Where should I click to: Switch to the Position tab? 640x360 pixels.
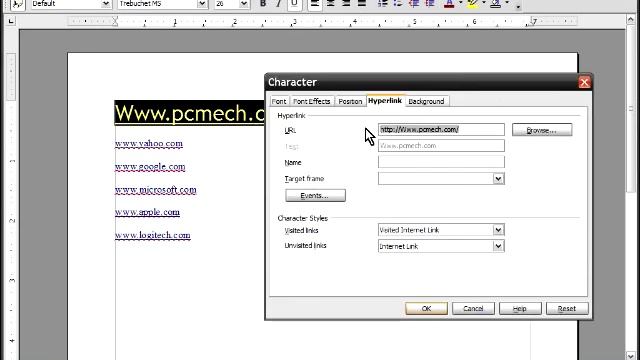click(x=350, y=101)
